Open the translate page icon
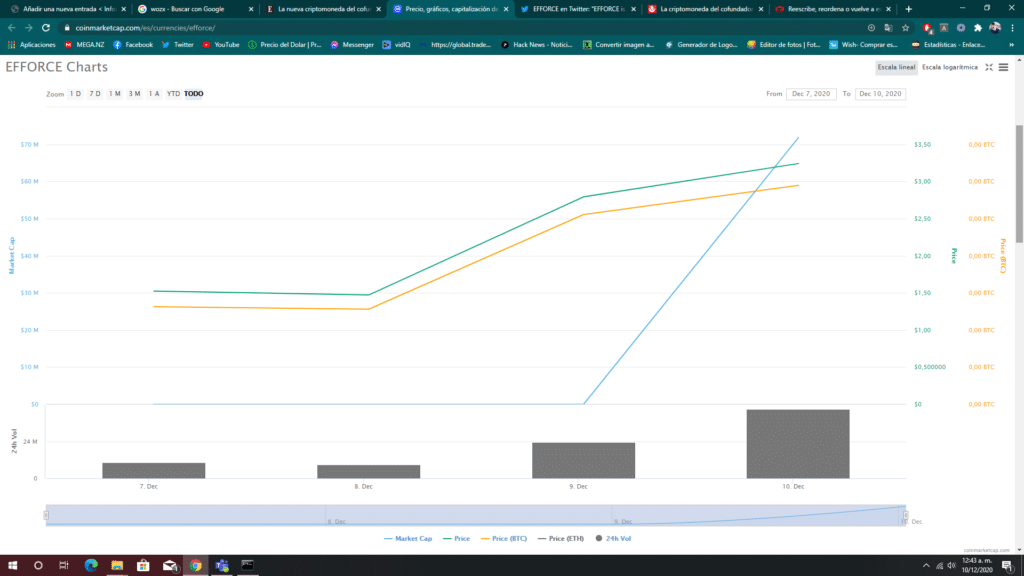Screen dimensions: 1024x576 888,28
